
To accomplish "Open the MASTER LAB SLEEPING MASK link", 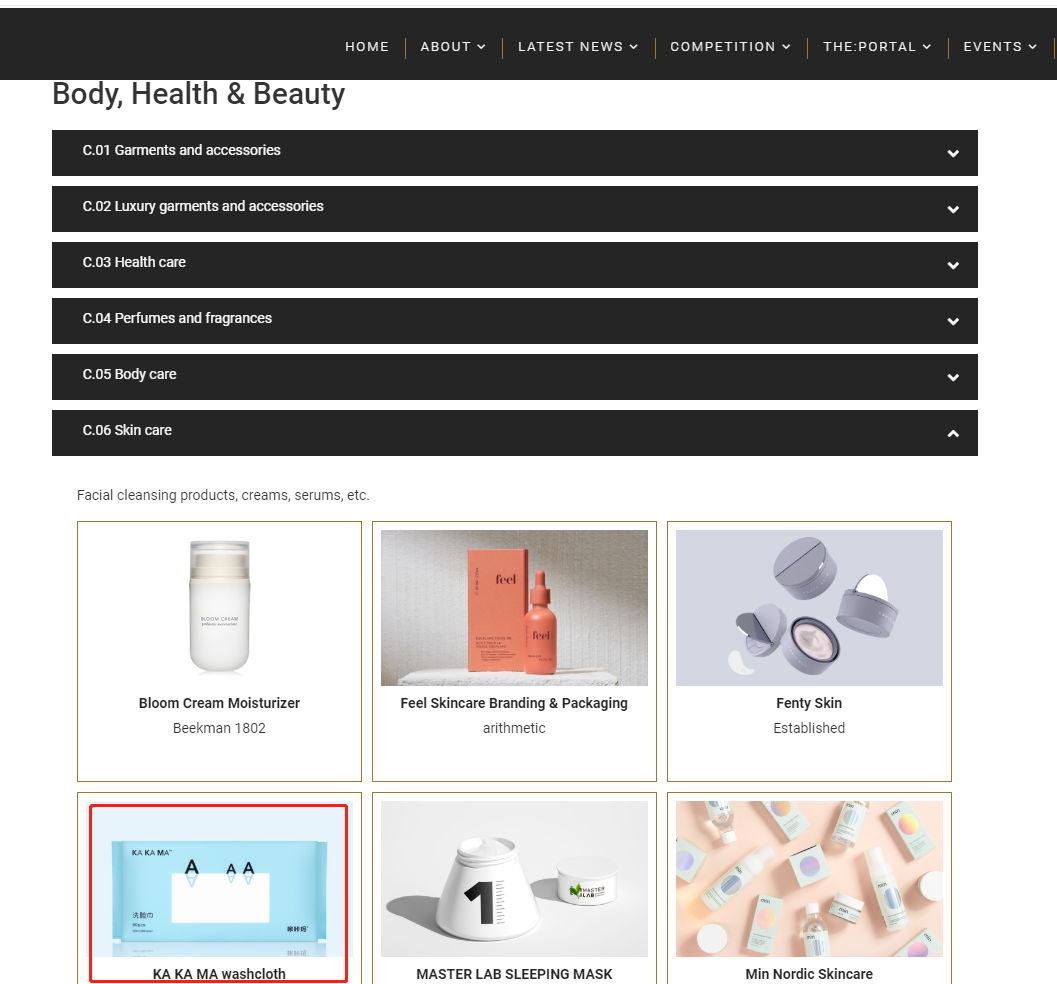I will click(x=514, y=974).
